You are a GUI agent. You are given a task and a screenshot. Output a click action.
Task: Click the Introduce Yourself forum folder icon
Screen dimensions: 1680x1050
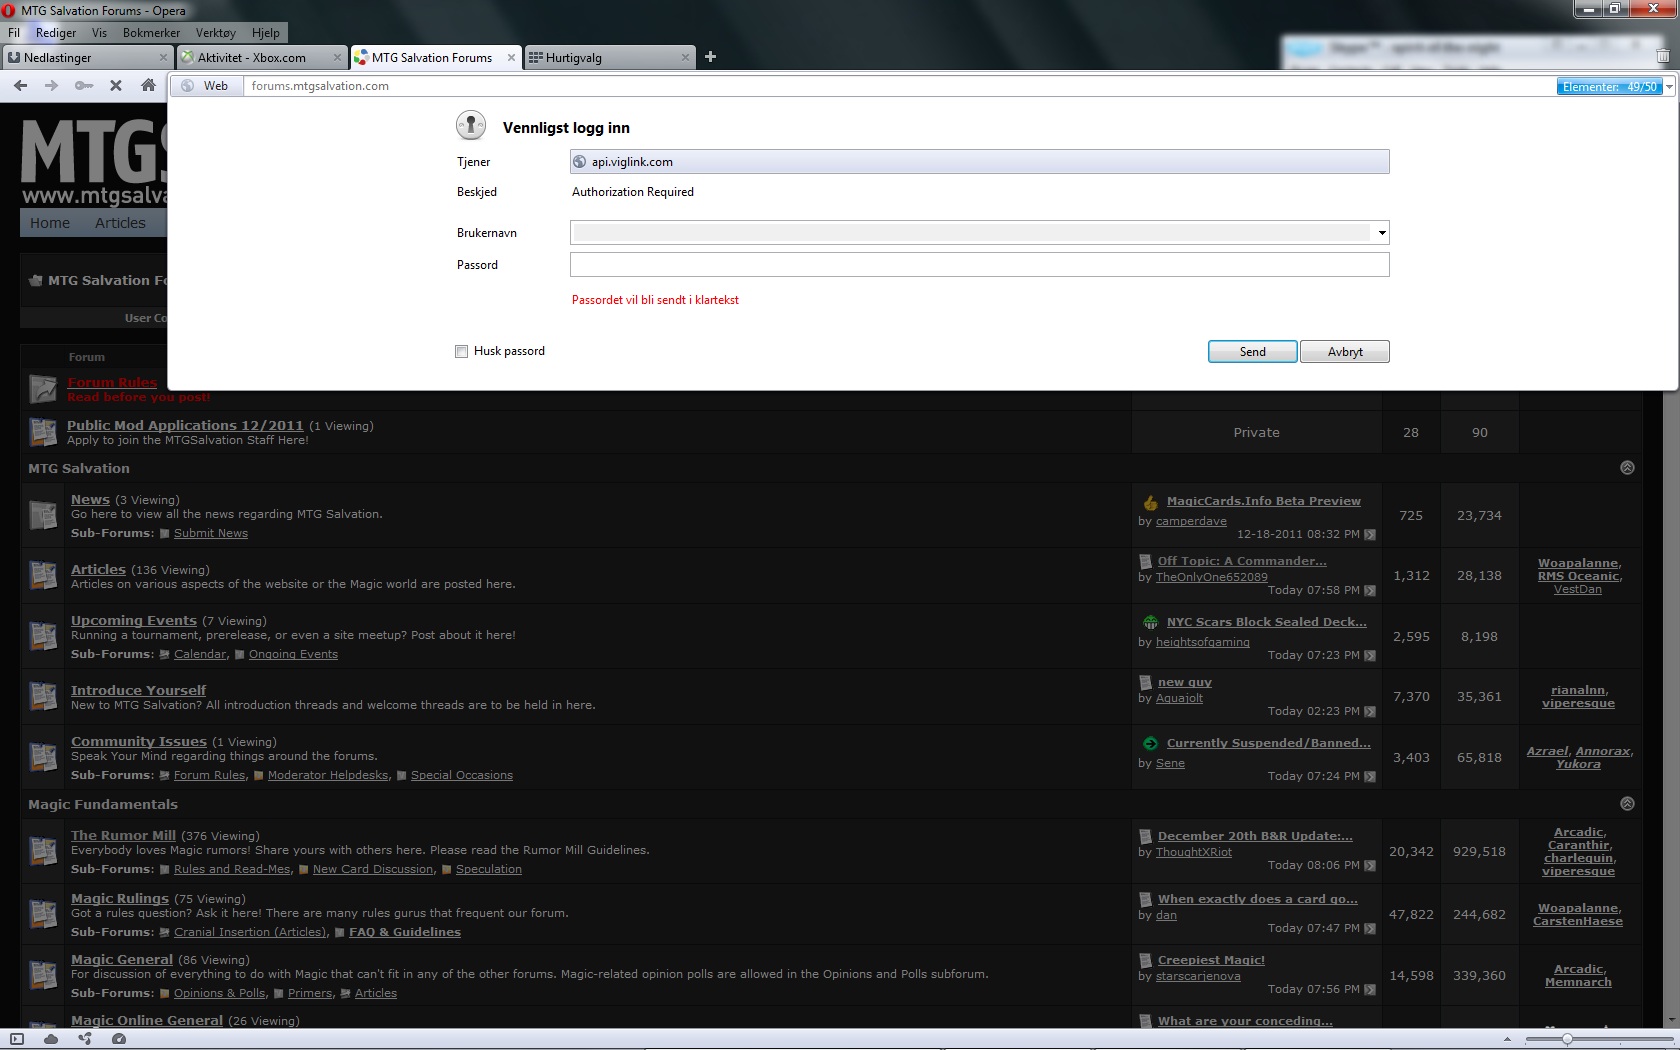(x=43, y=696)
